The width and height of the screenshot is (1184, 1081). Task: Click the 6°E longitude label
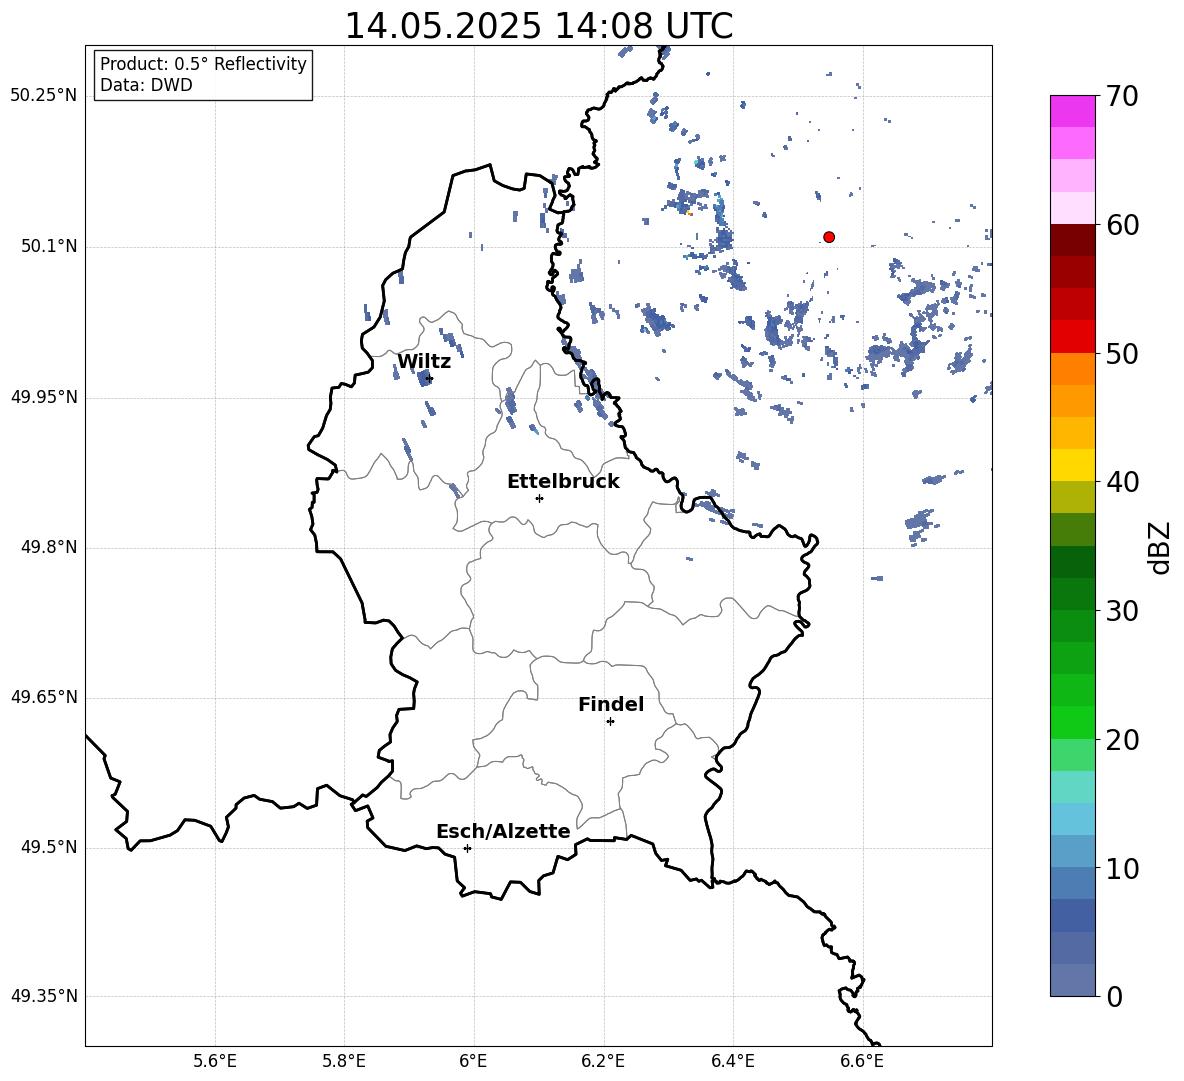[x=473, y=1061]
